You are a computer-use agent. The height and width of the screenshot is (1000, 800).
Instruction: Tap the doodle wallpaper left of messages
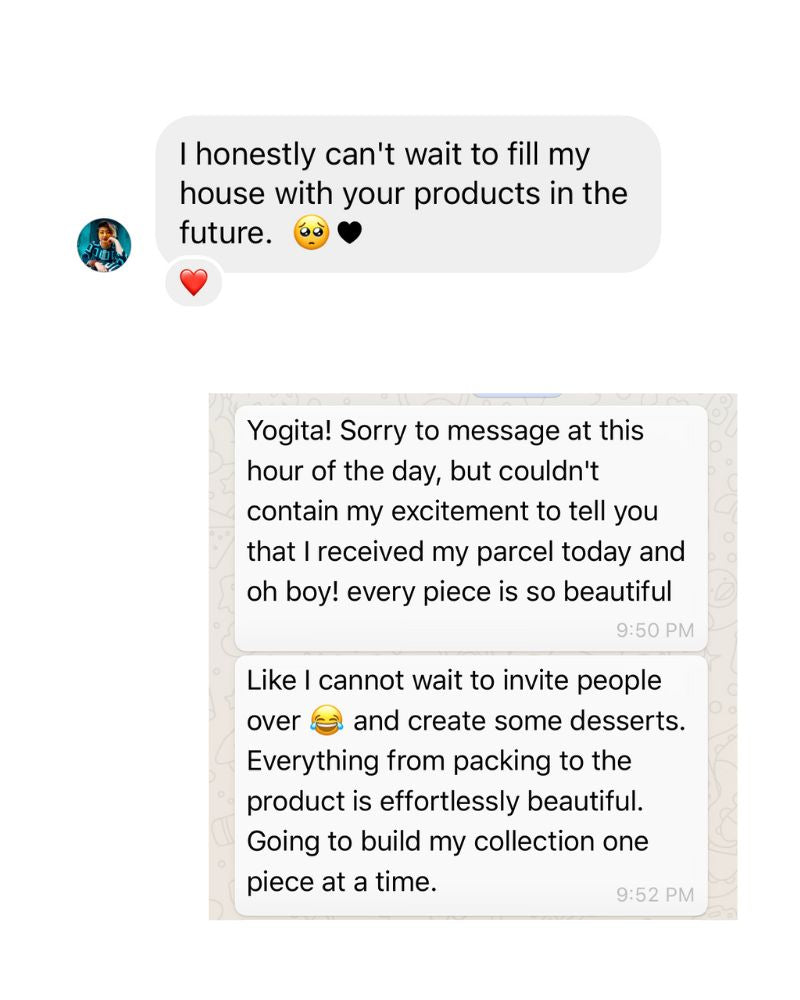[x=221, y=650]
